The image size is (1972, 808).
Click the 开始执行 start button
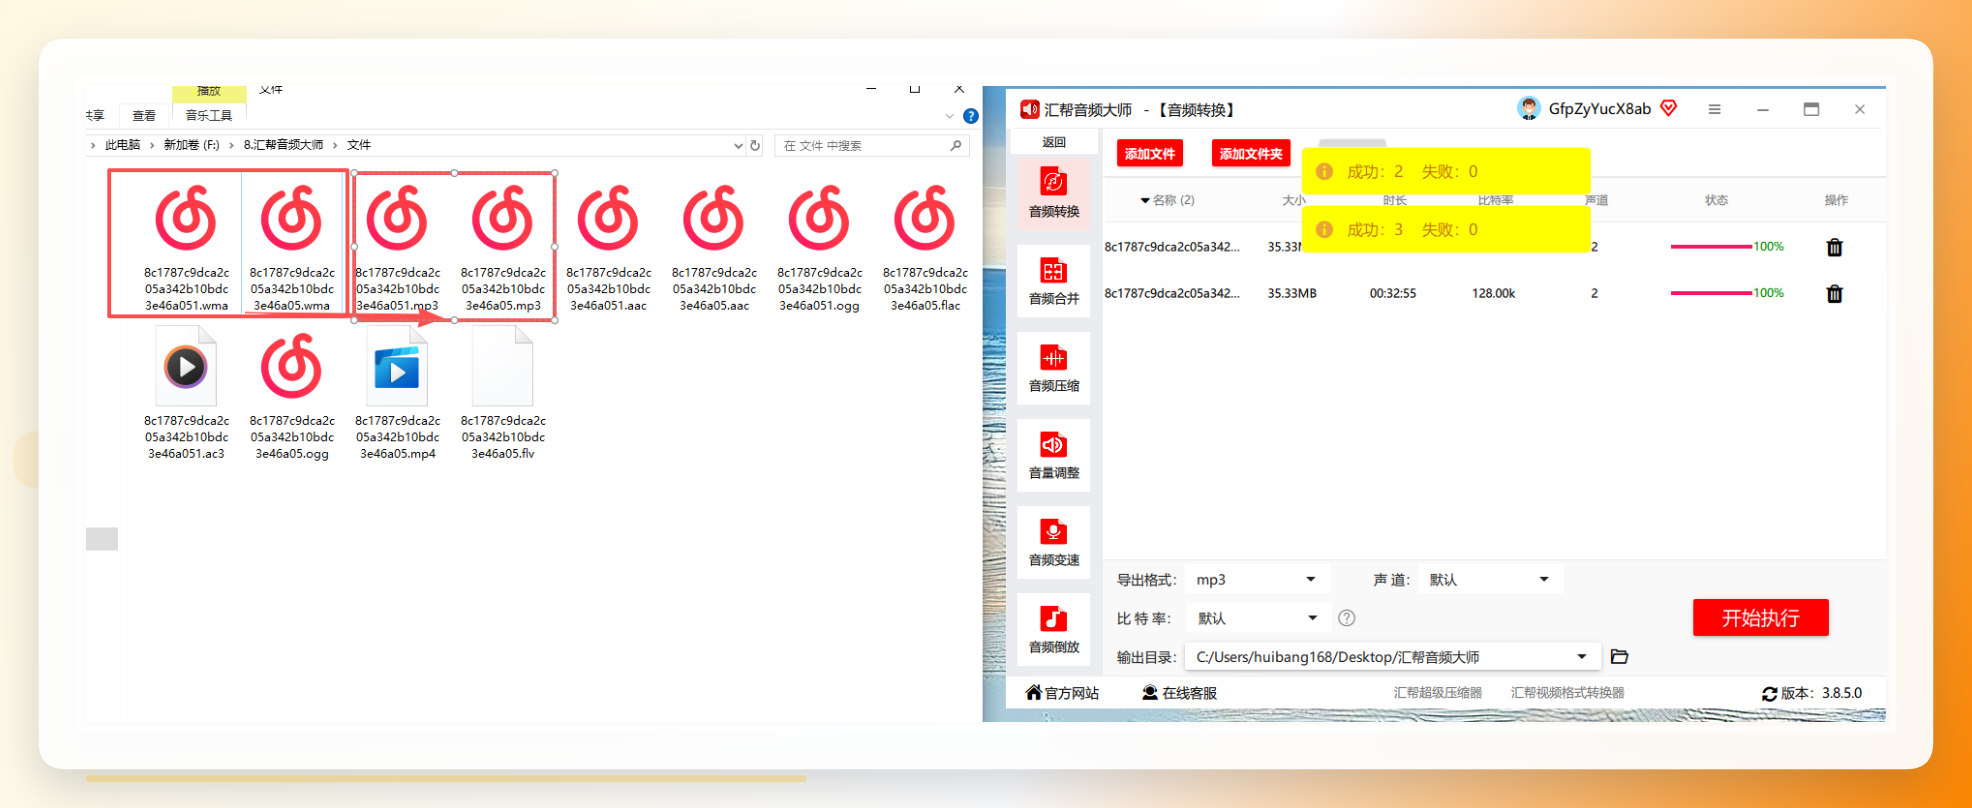coord(1760,618)
